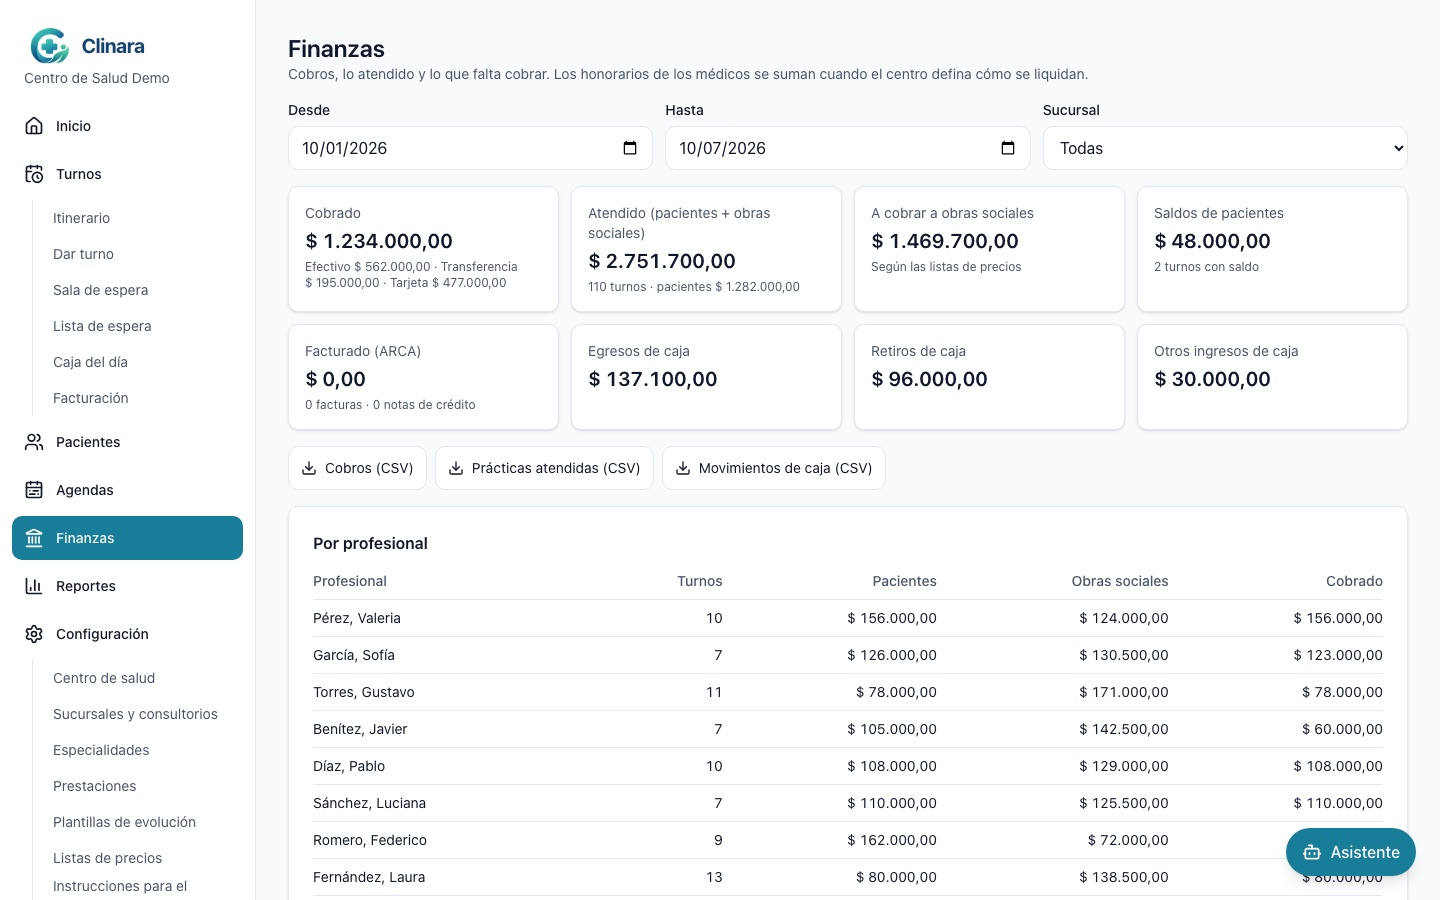The width and height of the screenshot is (1440, 900).
Task: Open Prestaciones settings
Action: tap(95, 786)
